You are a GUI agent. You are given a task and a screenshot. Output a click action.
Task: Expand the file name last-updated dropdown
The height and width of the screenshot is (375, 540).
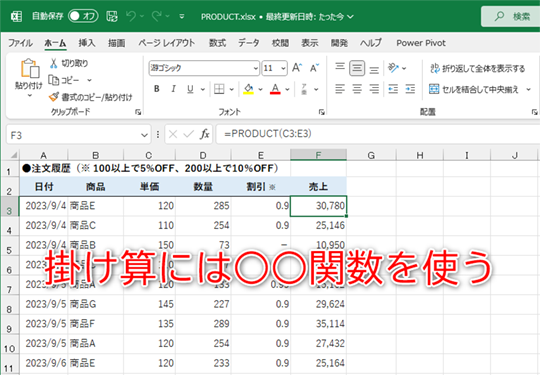[351, 17]
